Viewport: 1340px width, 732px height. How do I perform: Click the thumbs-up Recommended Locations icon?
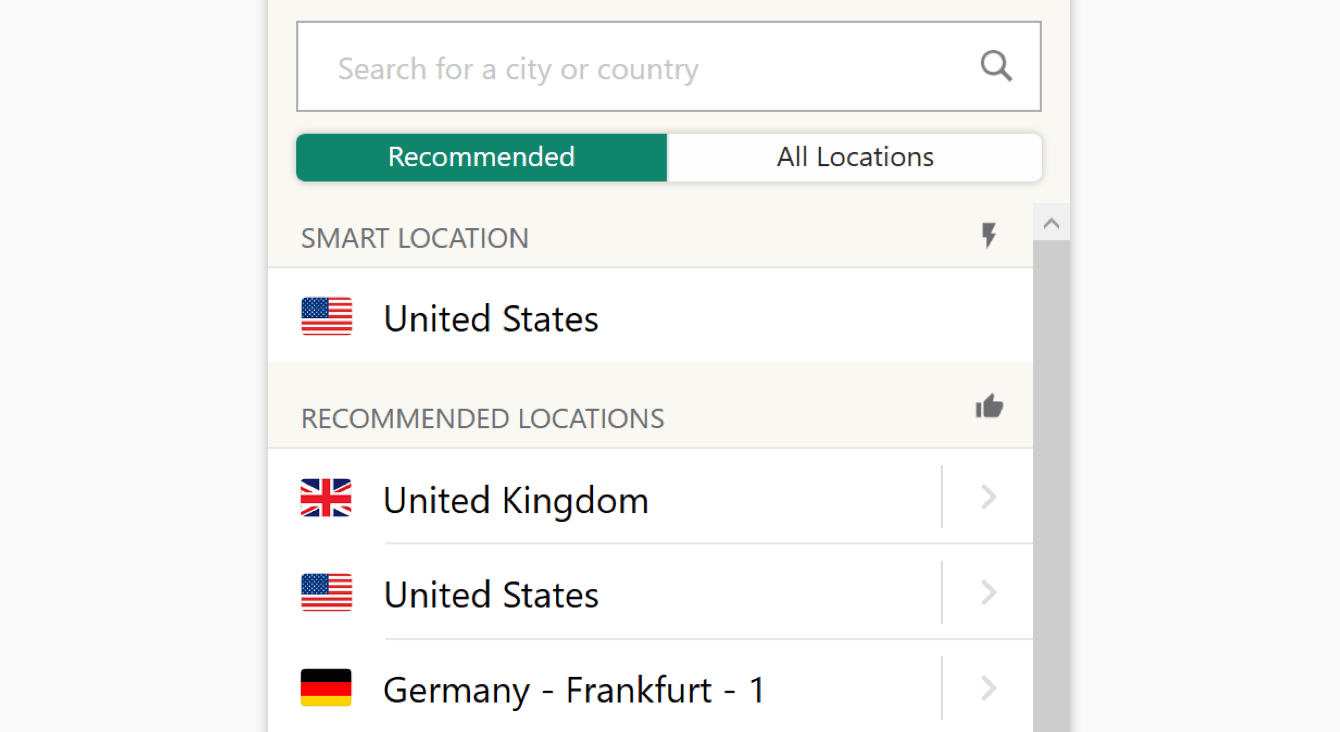coord(989,406)
